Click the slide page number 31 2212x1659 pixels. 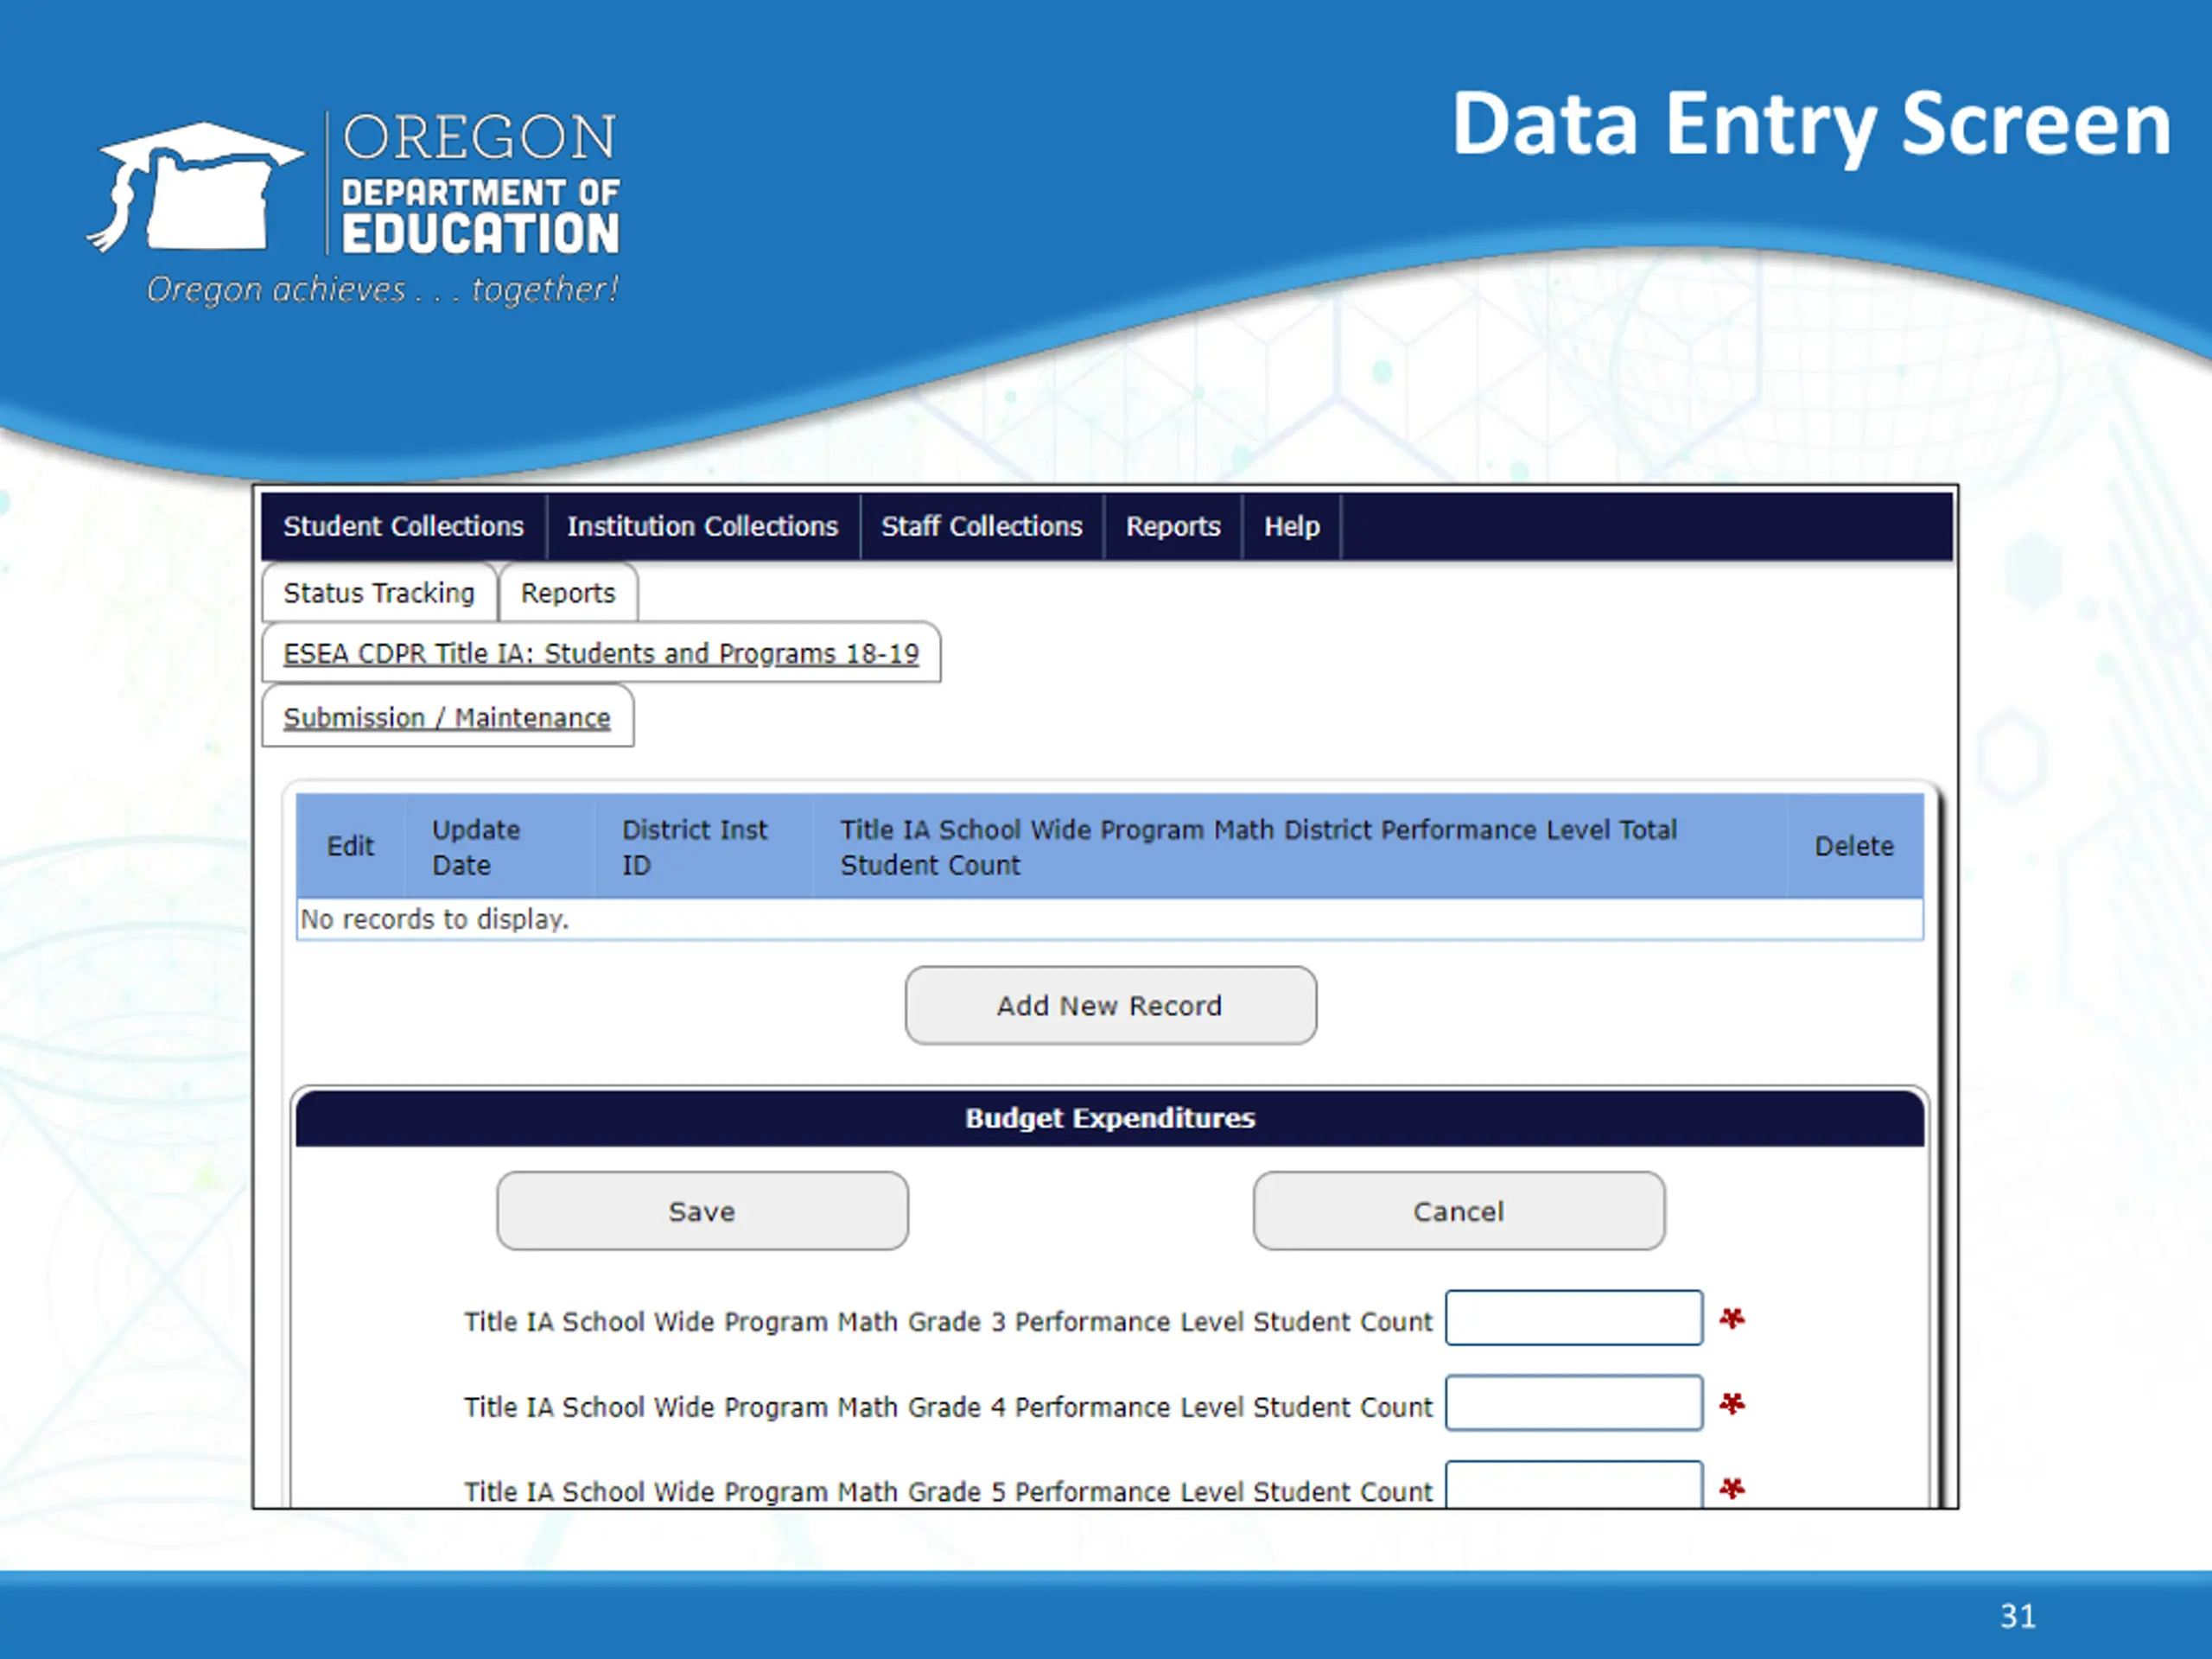[2018, 1616]
